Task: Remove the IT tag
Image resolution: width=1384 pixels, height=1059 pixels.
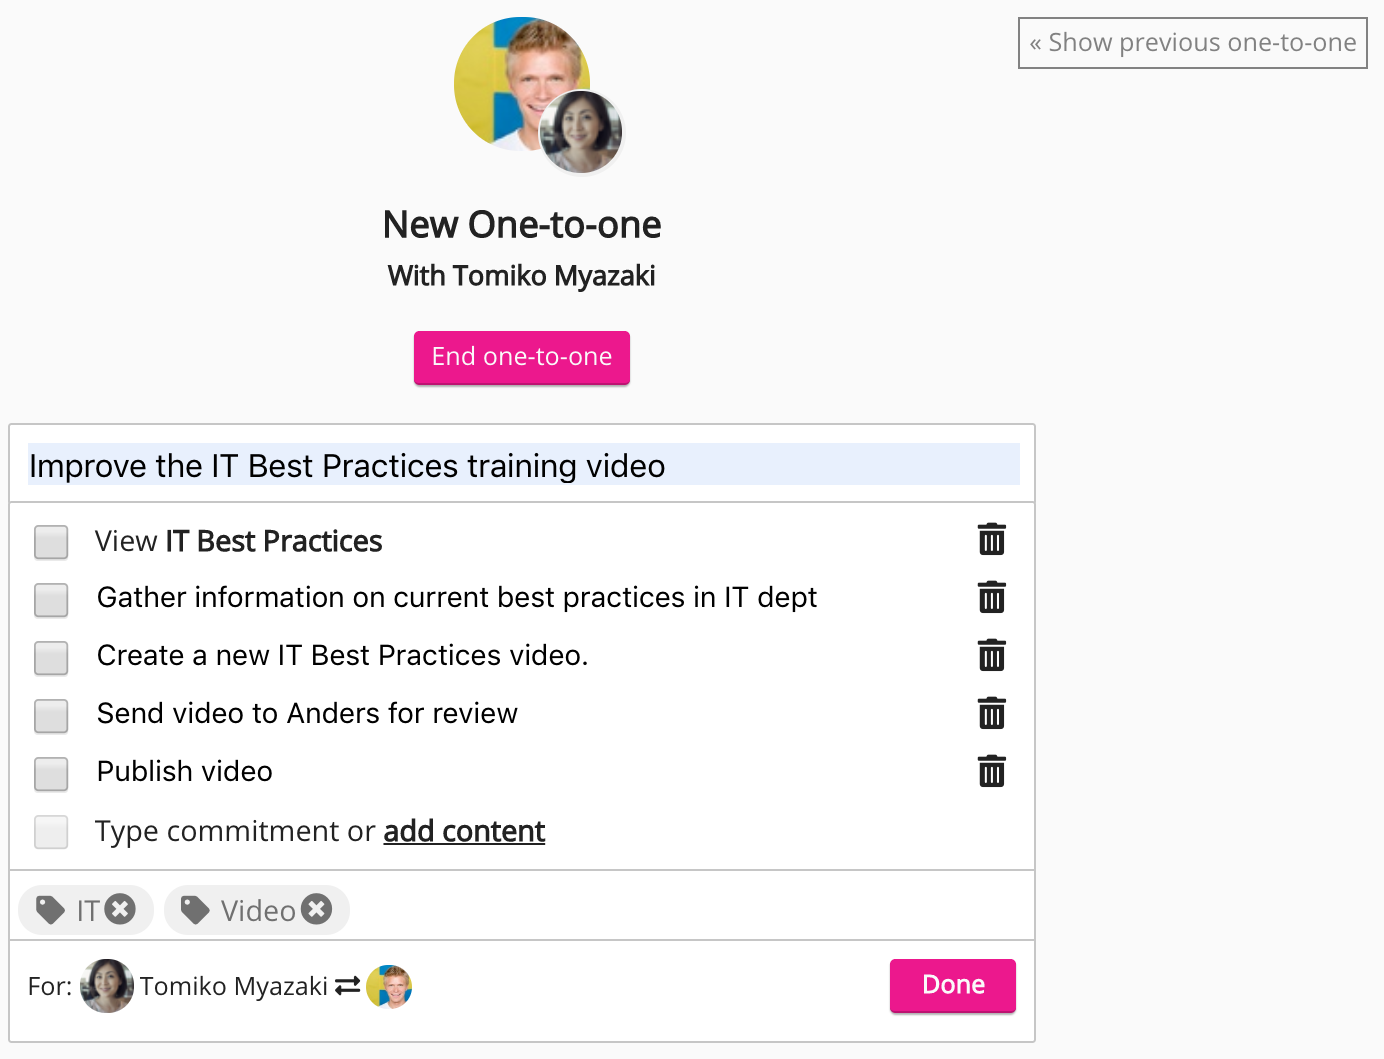Action: coord(120,909)
